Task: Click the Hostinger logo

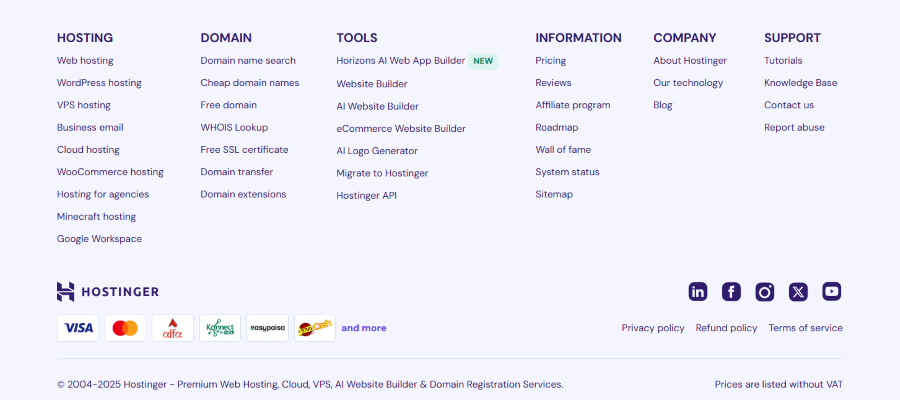Action: coord(108,292)
